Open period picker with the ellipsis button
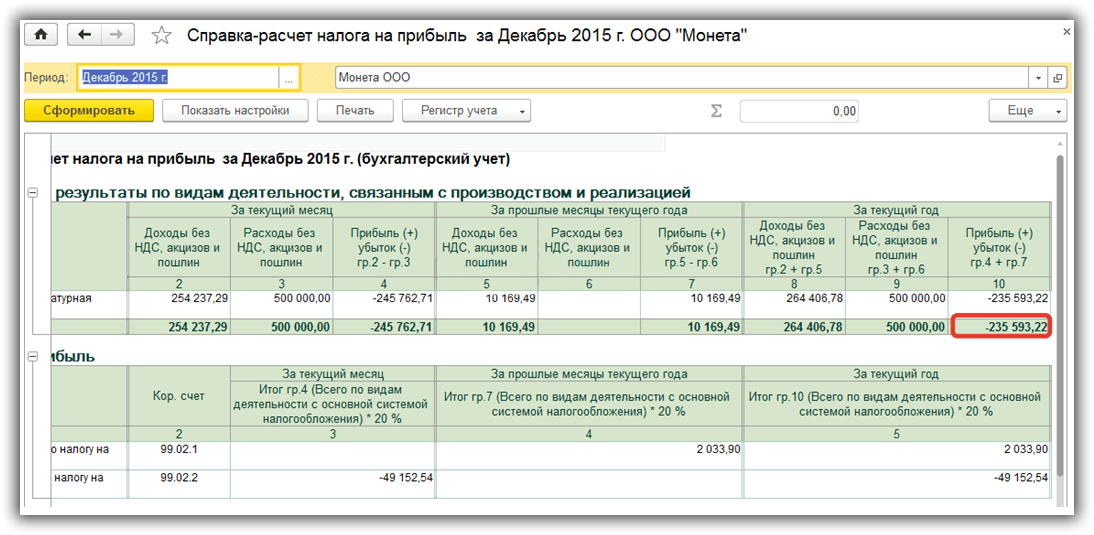The height and width of the screenshot is (535, 1094). click(288, 78)
